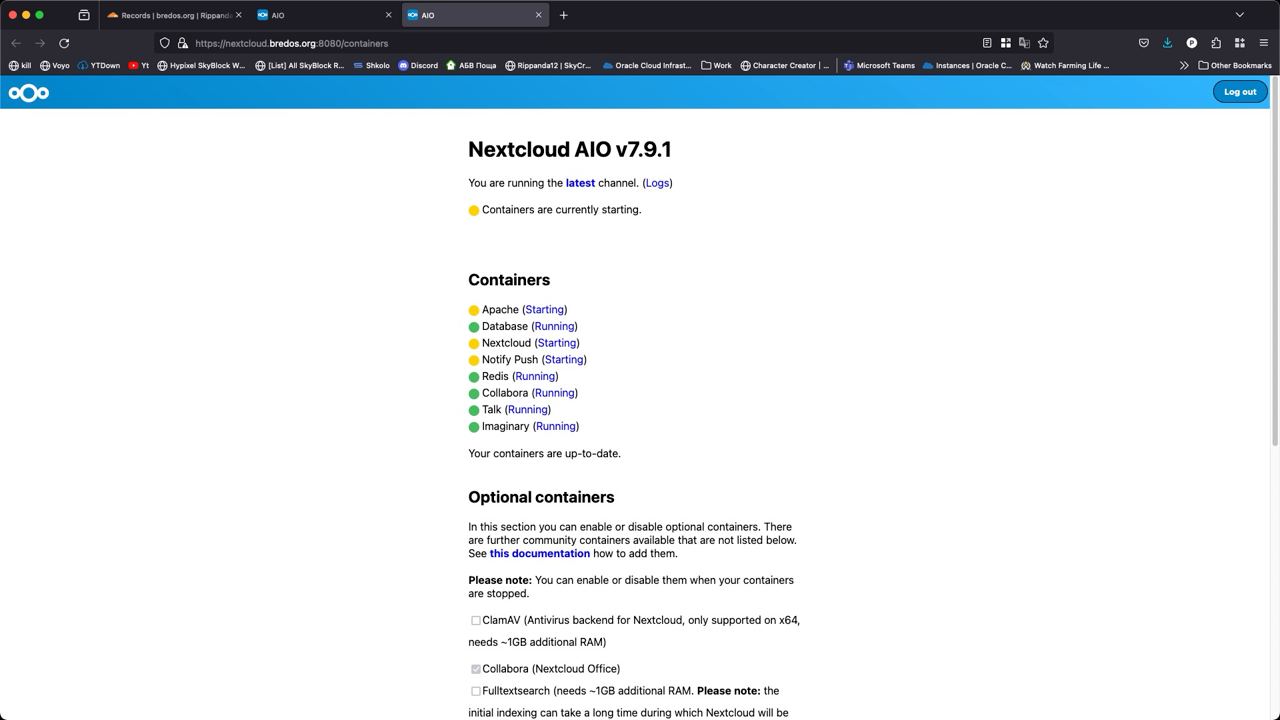Expand the hidden bookmarks overflow chevron
1280x720 pixels.
1184,66
